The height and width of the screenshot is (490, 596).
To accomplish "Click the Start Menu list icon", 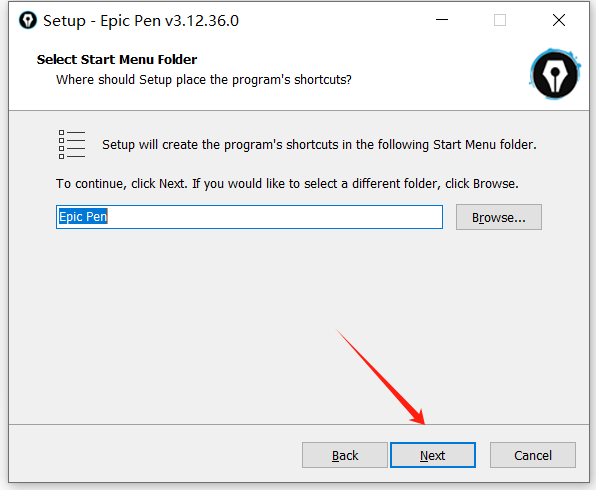I will (72, 144).
